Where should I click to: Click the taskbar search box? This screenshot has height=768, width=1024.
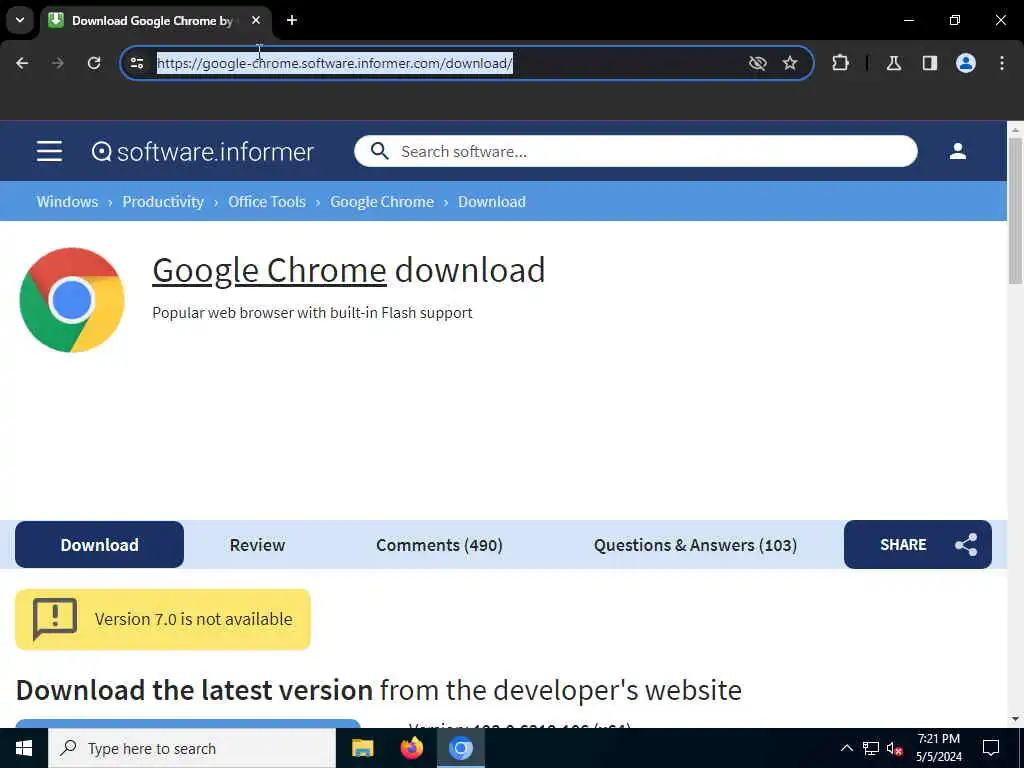click(192, 748)
